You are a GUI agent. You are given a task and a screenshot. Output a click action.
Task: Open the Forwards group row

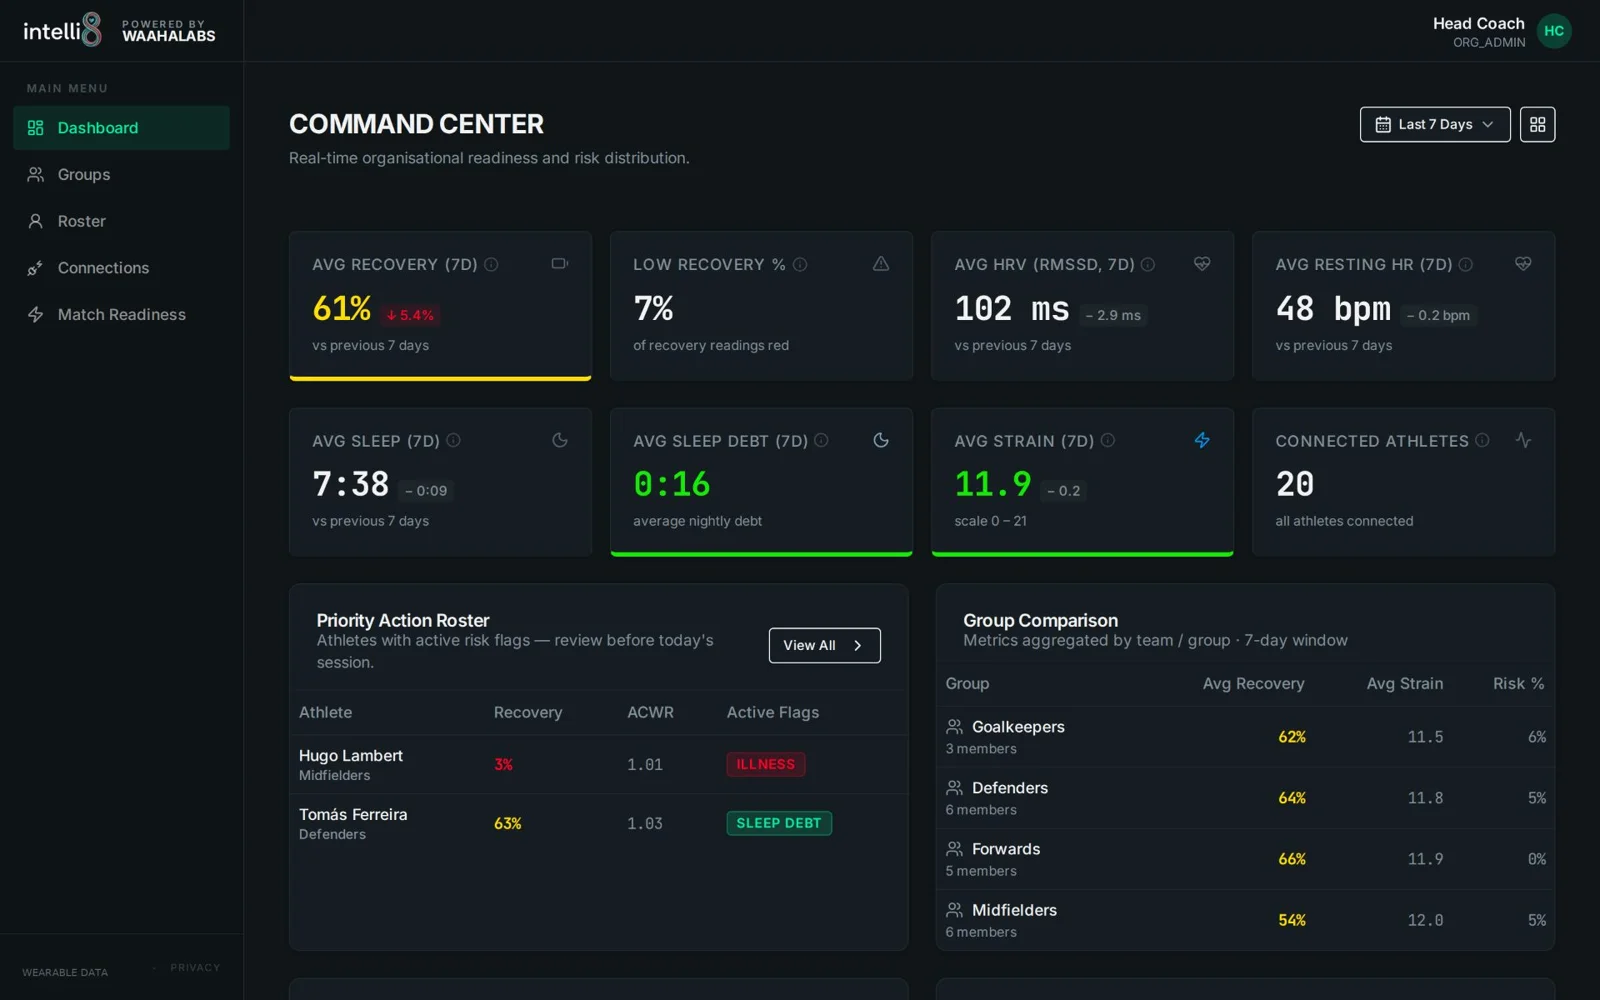point(1245,859)
